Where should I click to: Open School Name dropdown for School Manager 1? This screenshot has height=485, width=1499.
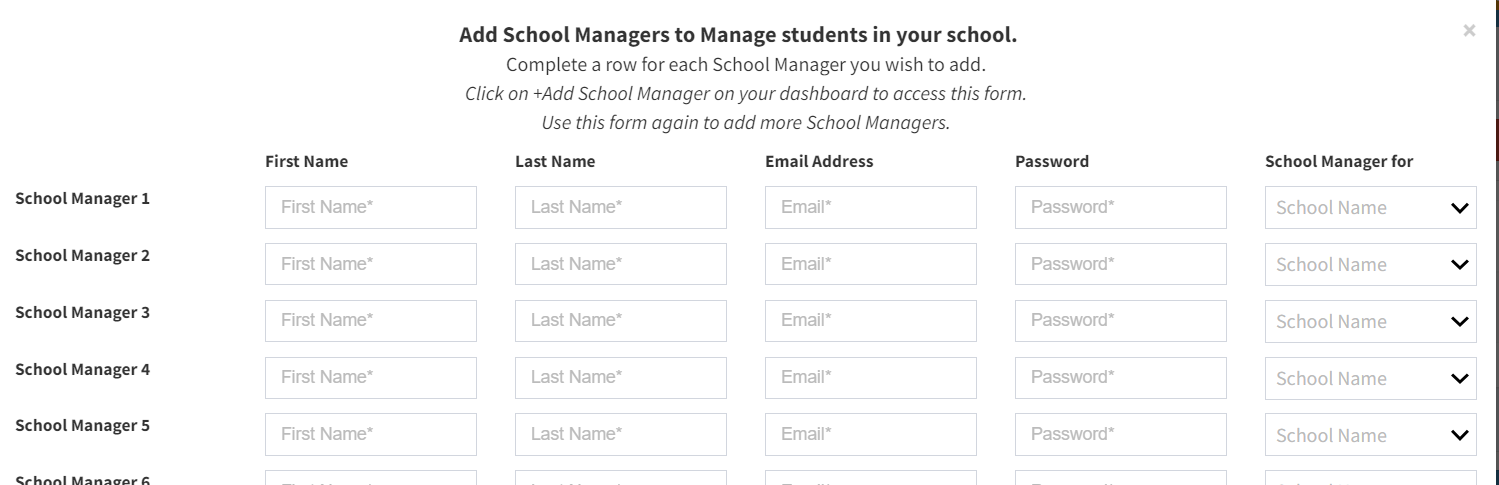[1370, 208]
